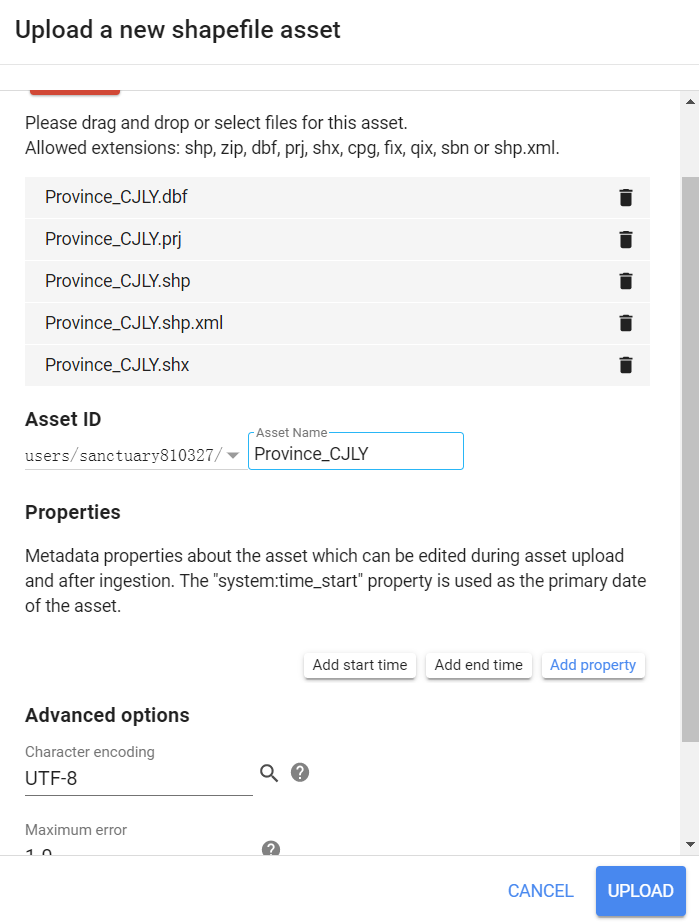Image resolution: width=699 pixels, height=922 pixels.
Task: Open help for Character encoding
Action: (x=300, y=772)
